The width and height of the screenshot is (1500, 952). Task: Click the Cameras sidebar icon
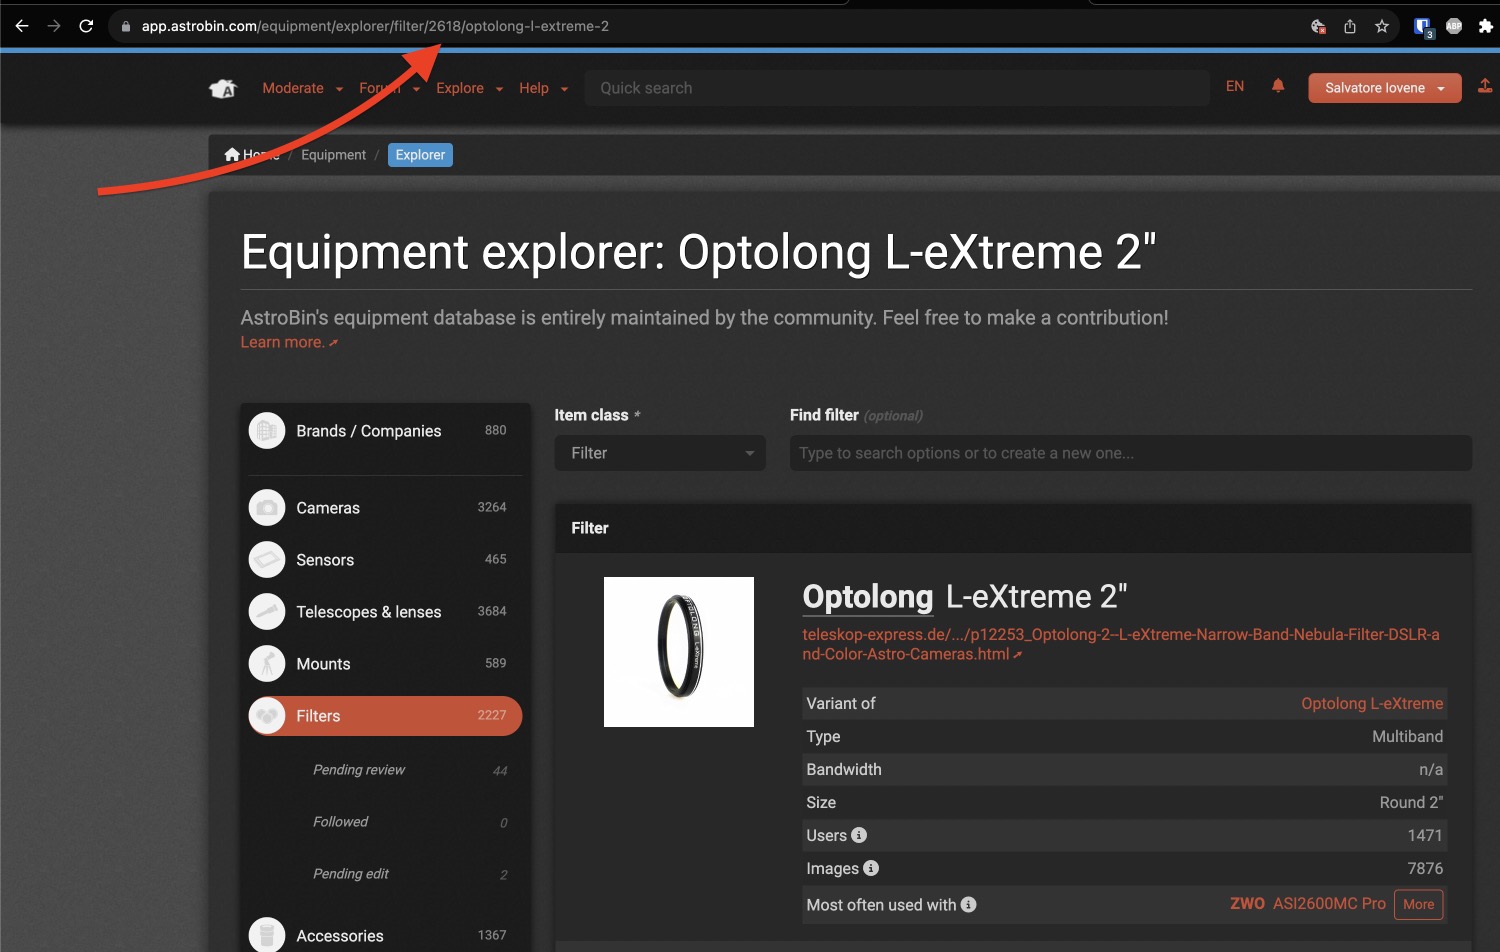click(267, 508)
